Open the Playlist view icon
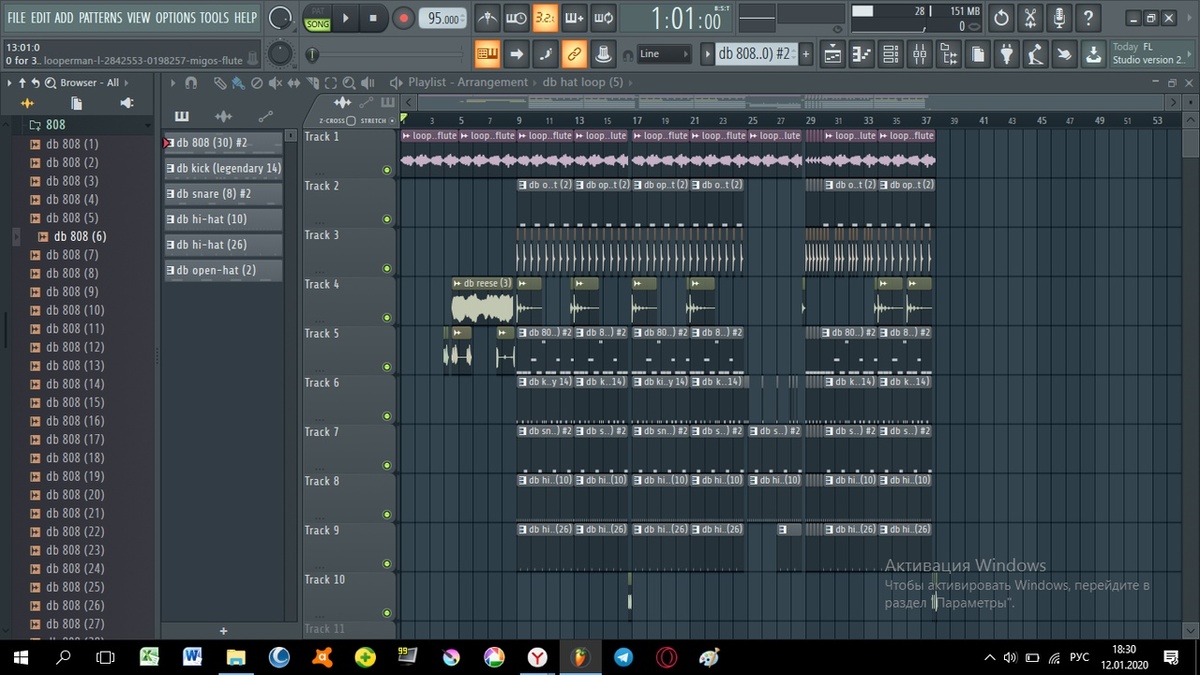 pyautogui.click(x=833, y=54)
